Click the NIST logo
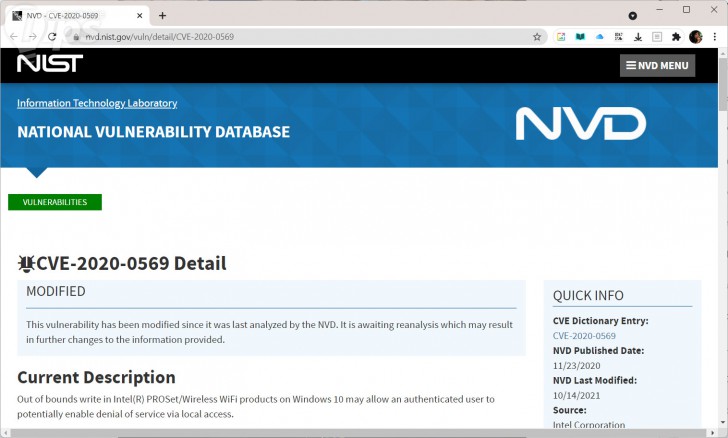 point(50,63)
